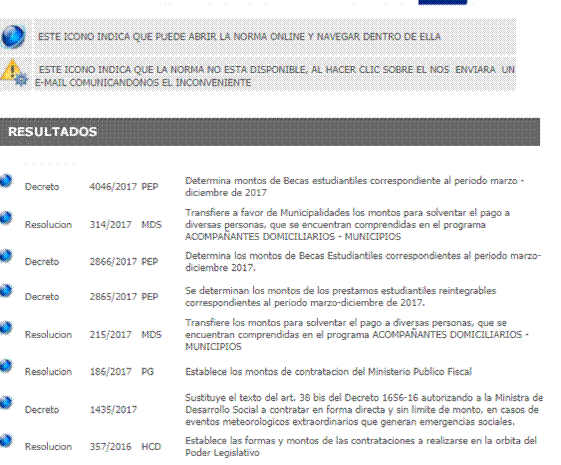Open the Becas estudiantiles 4046/2017 description
This screenshot has width=561, height=465.
[354, 186]
